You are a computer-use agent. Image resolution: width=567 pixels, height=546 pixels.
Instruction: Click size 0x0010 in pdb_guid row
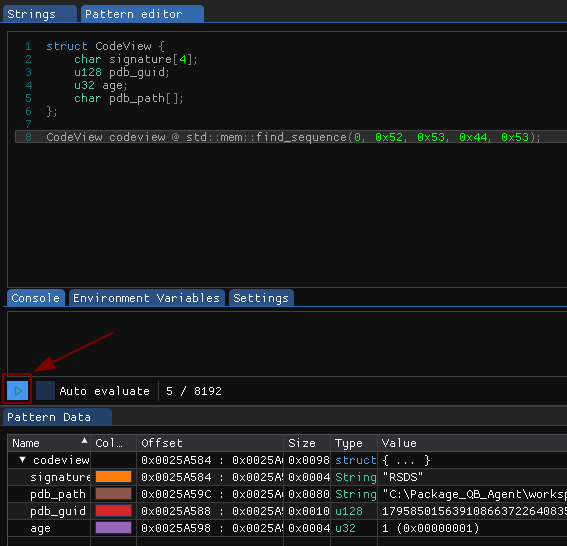tap(309, 511)
